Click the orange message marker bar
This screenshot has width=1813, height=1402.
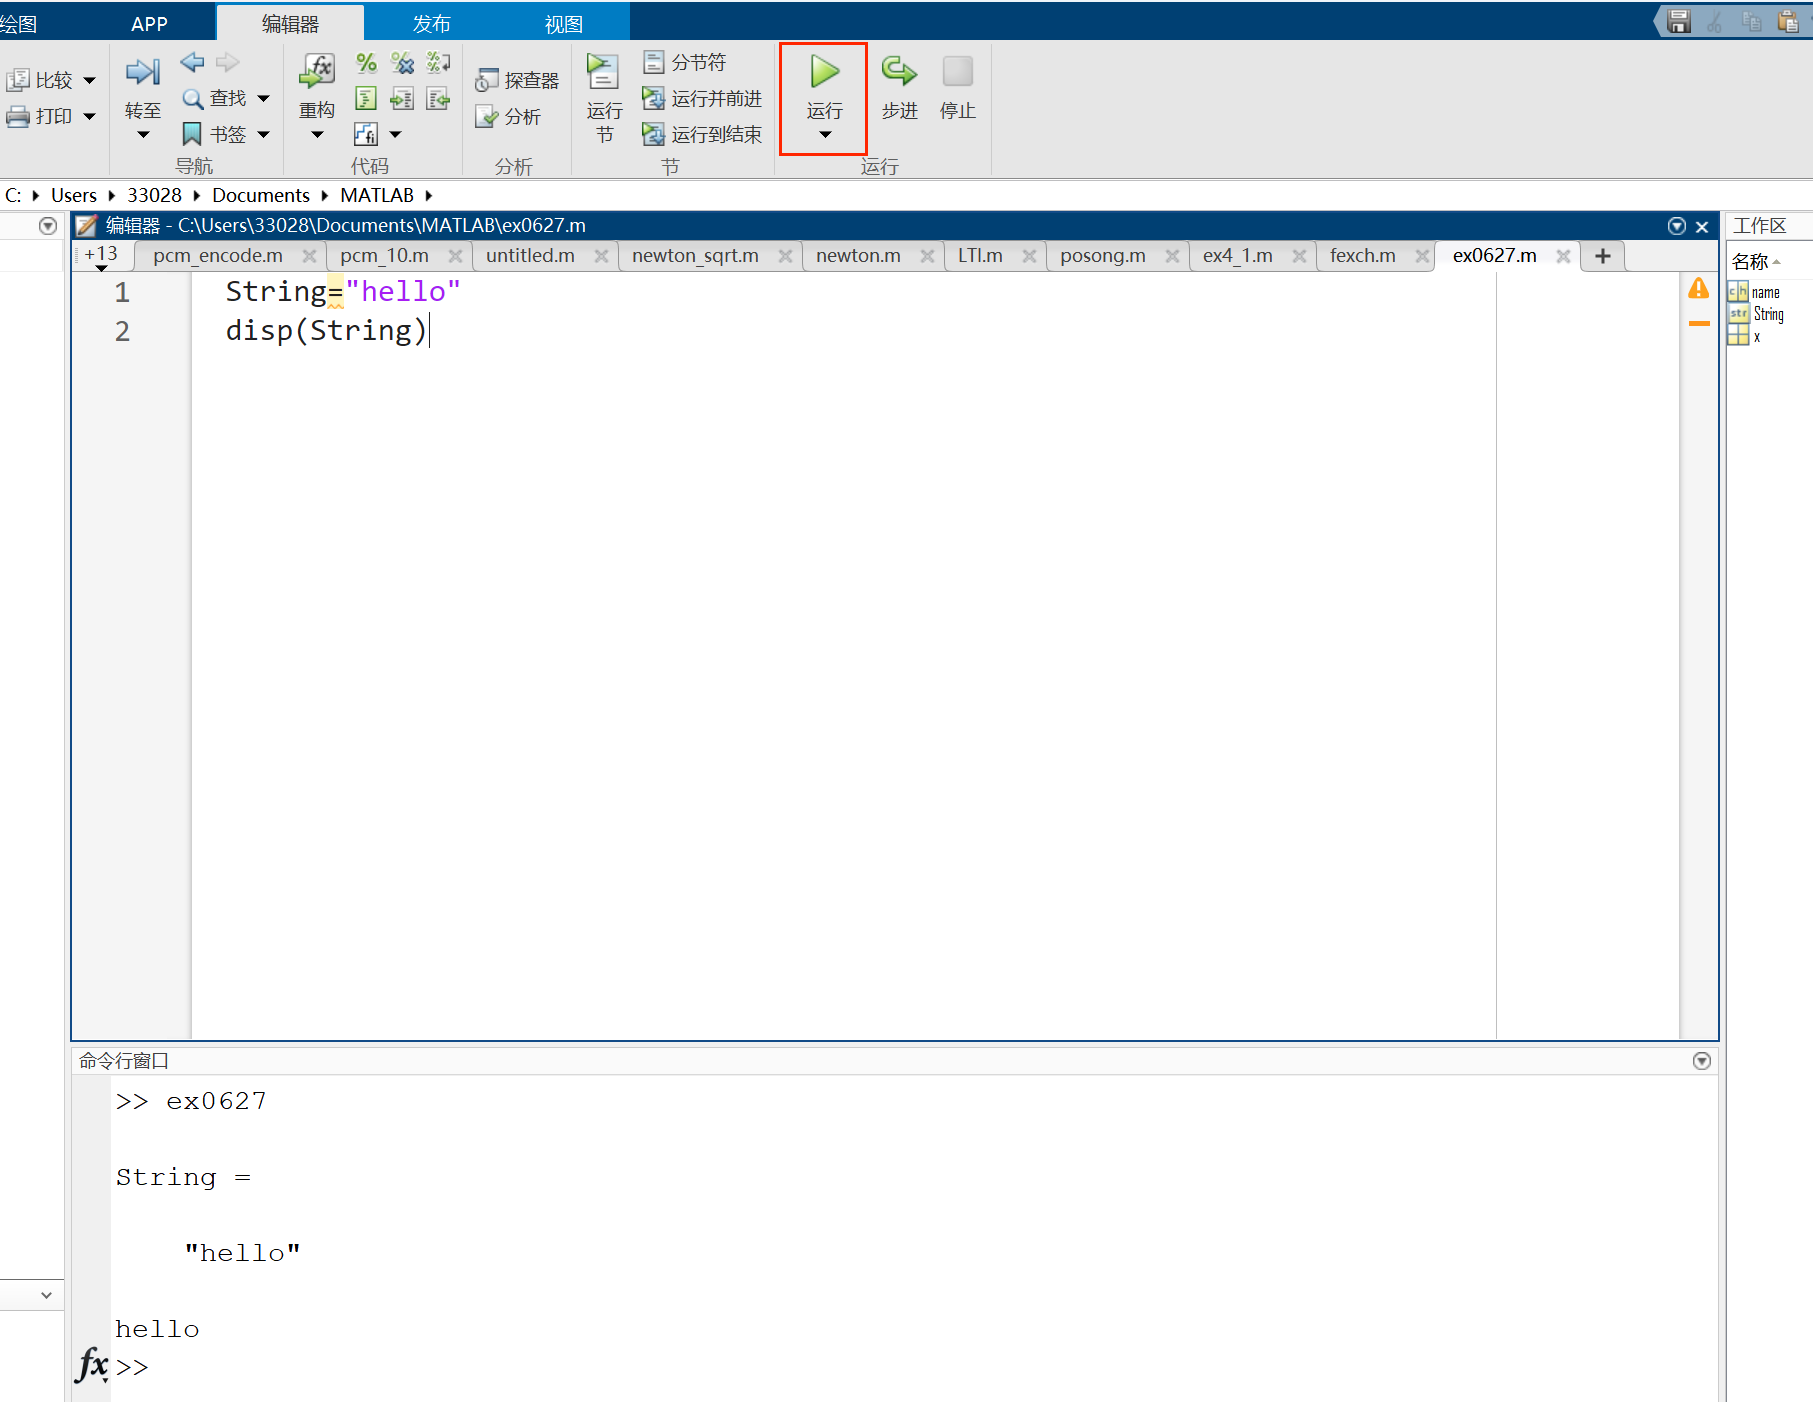[x=1699, y=323]
